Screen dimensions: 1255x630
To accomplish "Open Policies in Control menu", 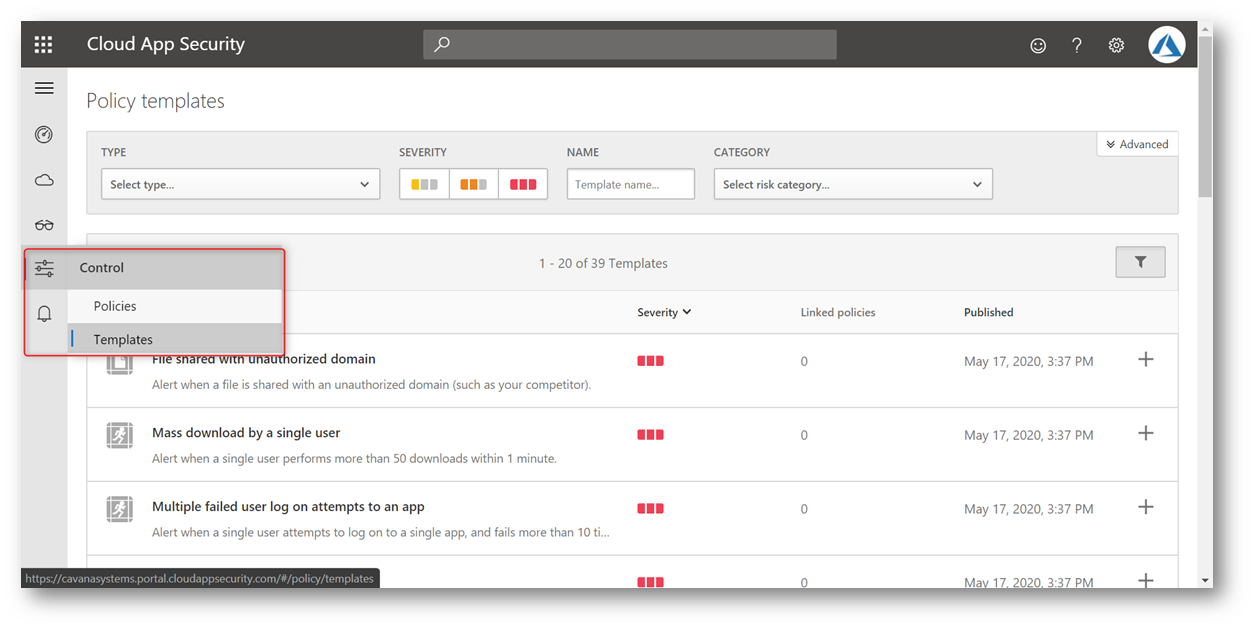I will (x=175, y=306).
